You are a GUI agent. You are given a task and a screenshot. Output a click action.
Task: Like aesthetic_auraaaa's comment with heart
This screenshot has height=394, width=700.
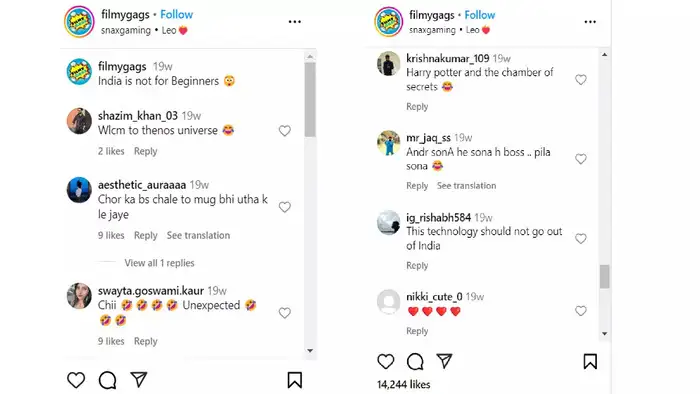click(x=285, y=207)
